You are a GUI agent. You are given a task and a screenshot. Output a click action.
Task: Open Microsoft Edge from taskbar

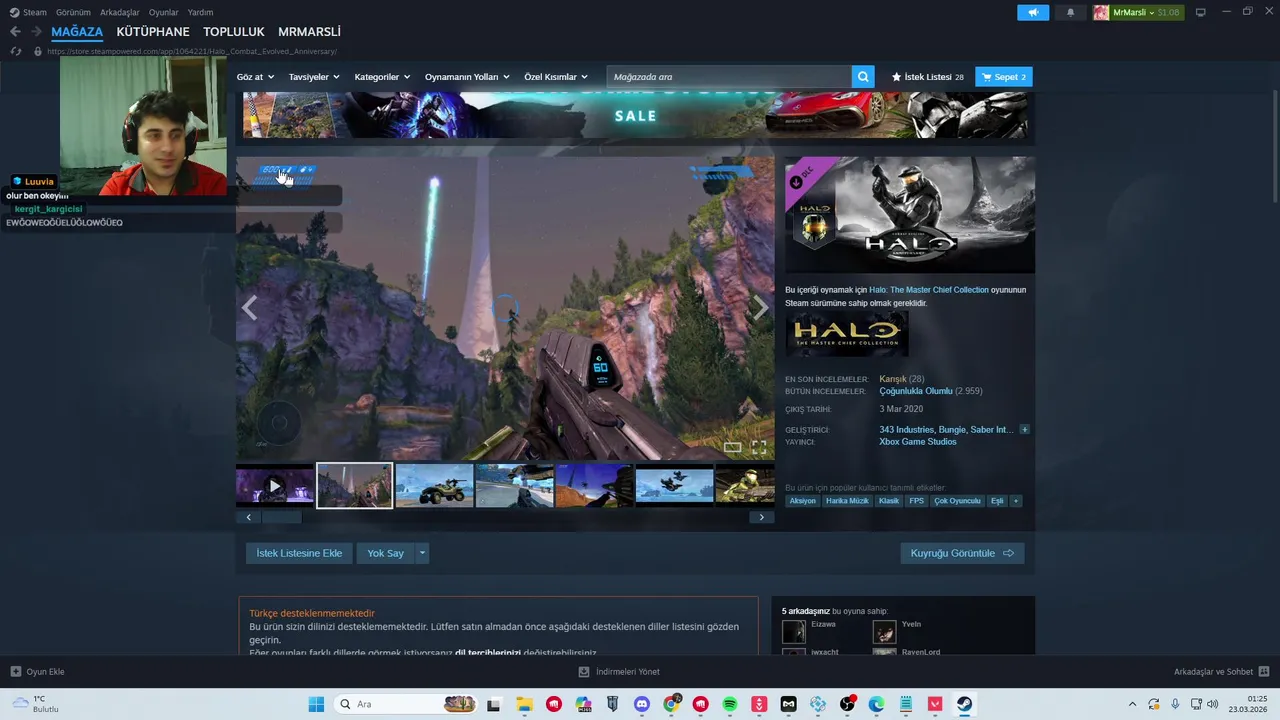click(x=877, y=704)
